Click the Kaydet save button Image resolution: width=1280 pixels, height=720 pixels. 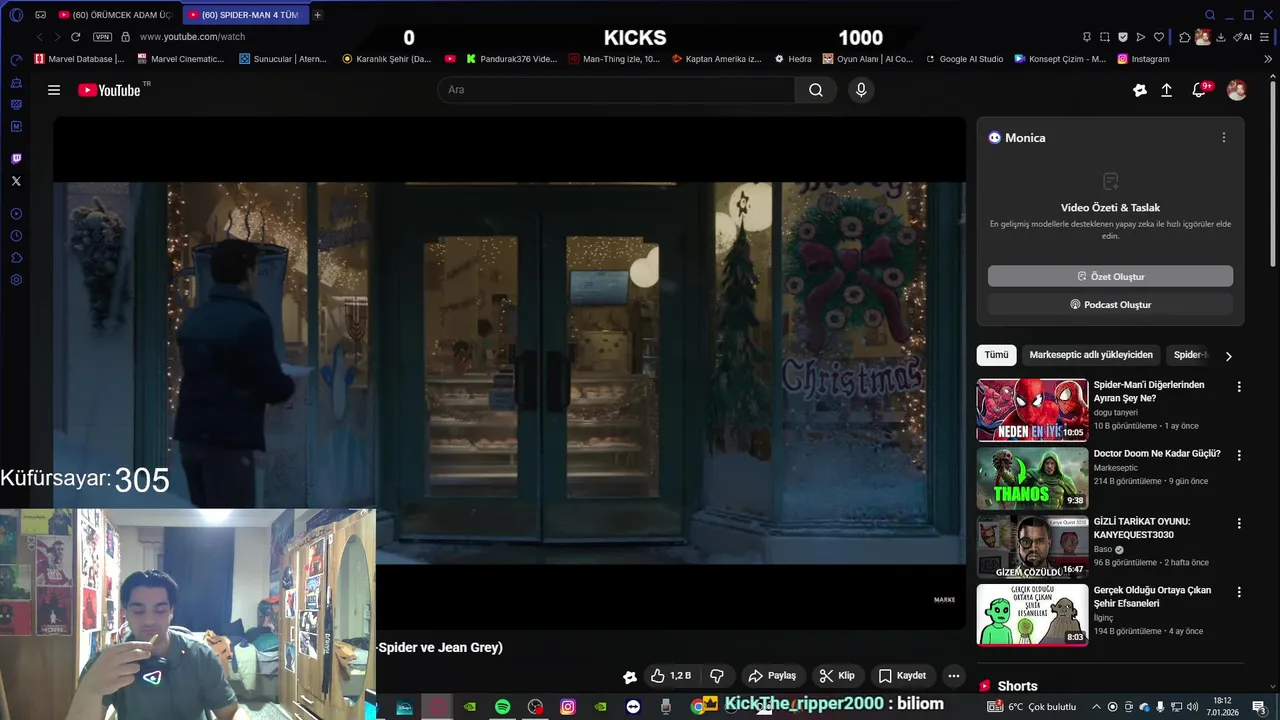902,676
